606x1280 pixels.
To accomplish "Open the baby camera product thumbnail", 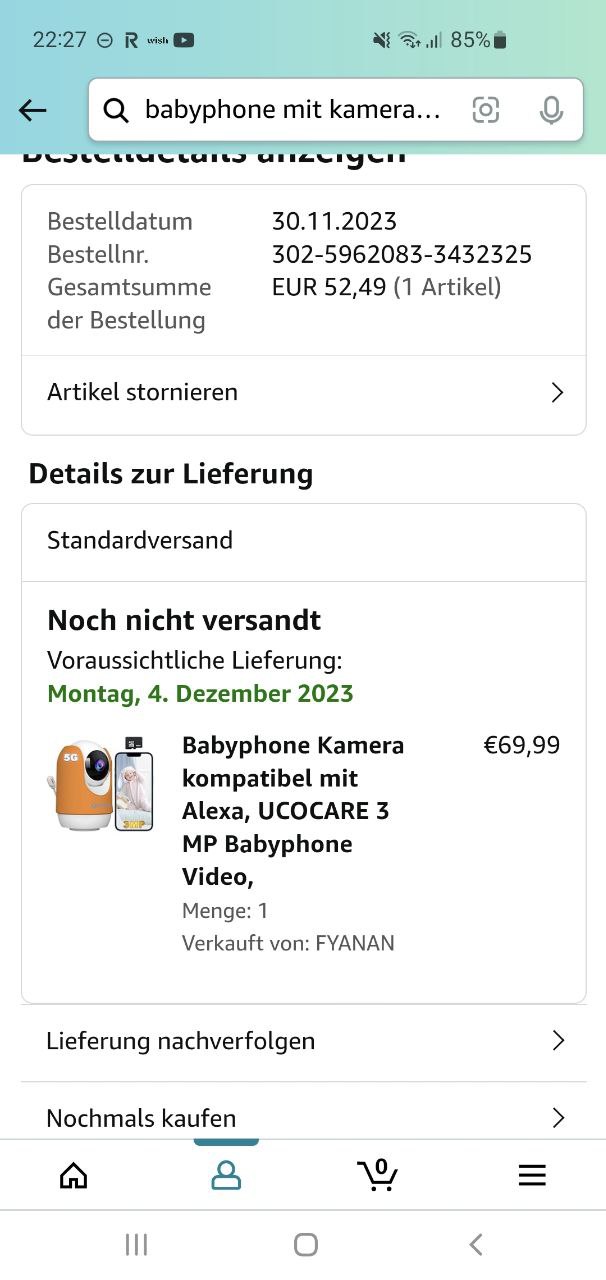I will tap(100, 785).
